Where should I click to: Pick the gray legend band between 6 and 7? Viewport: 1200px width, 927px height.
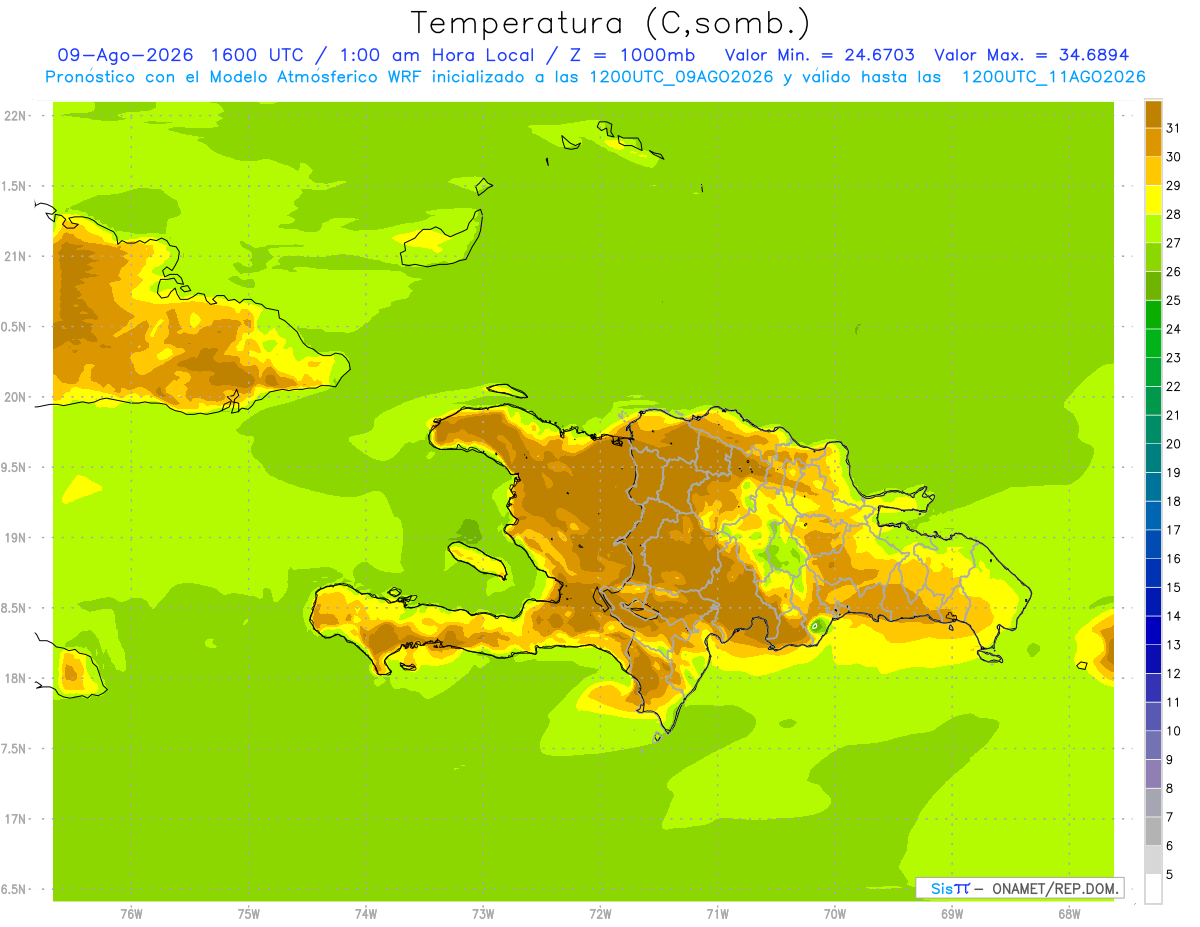click(x=1153, y=831)
